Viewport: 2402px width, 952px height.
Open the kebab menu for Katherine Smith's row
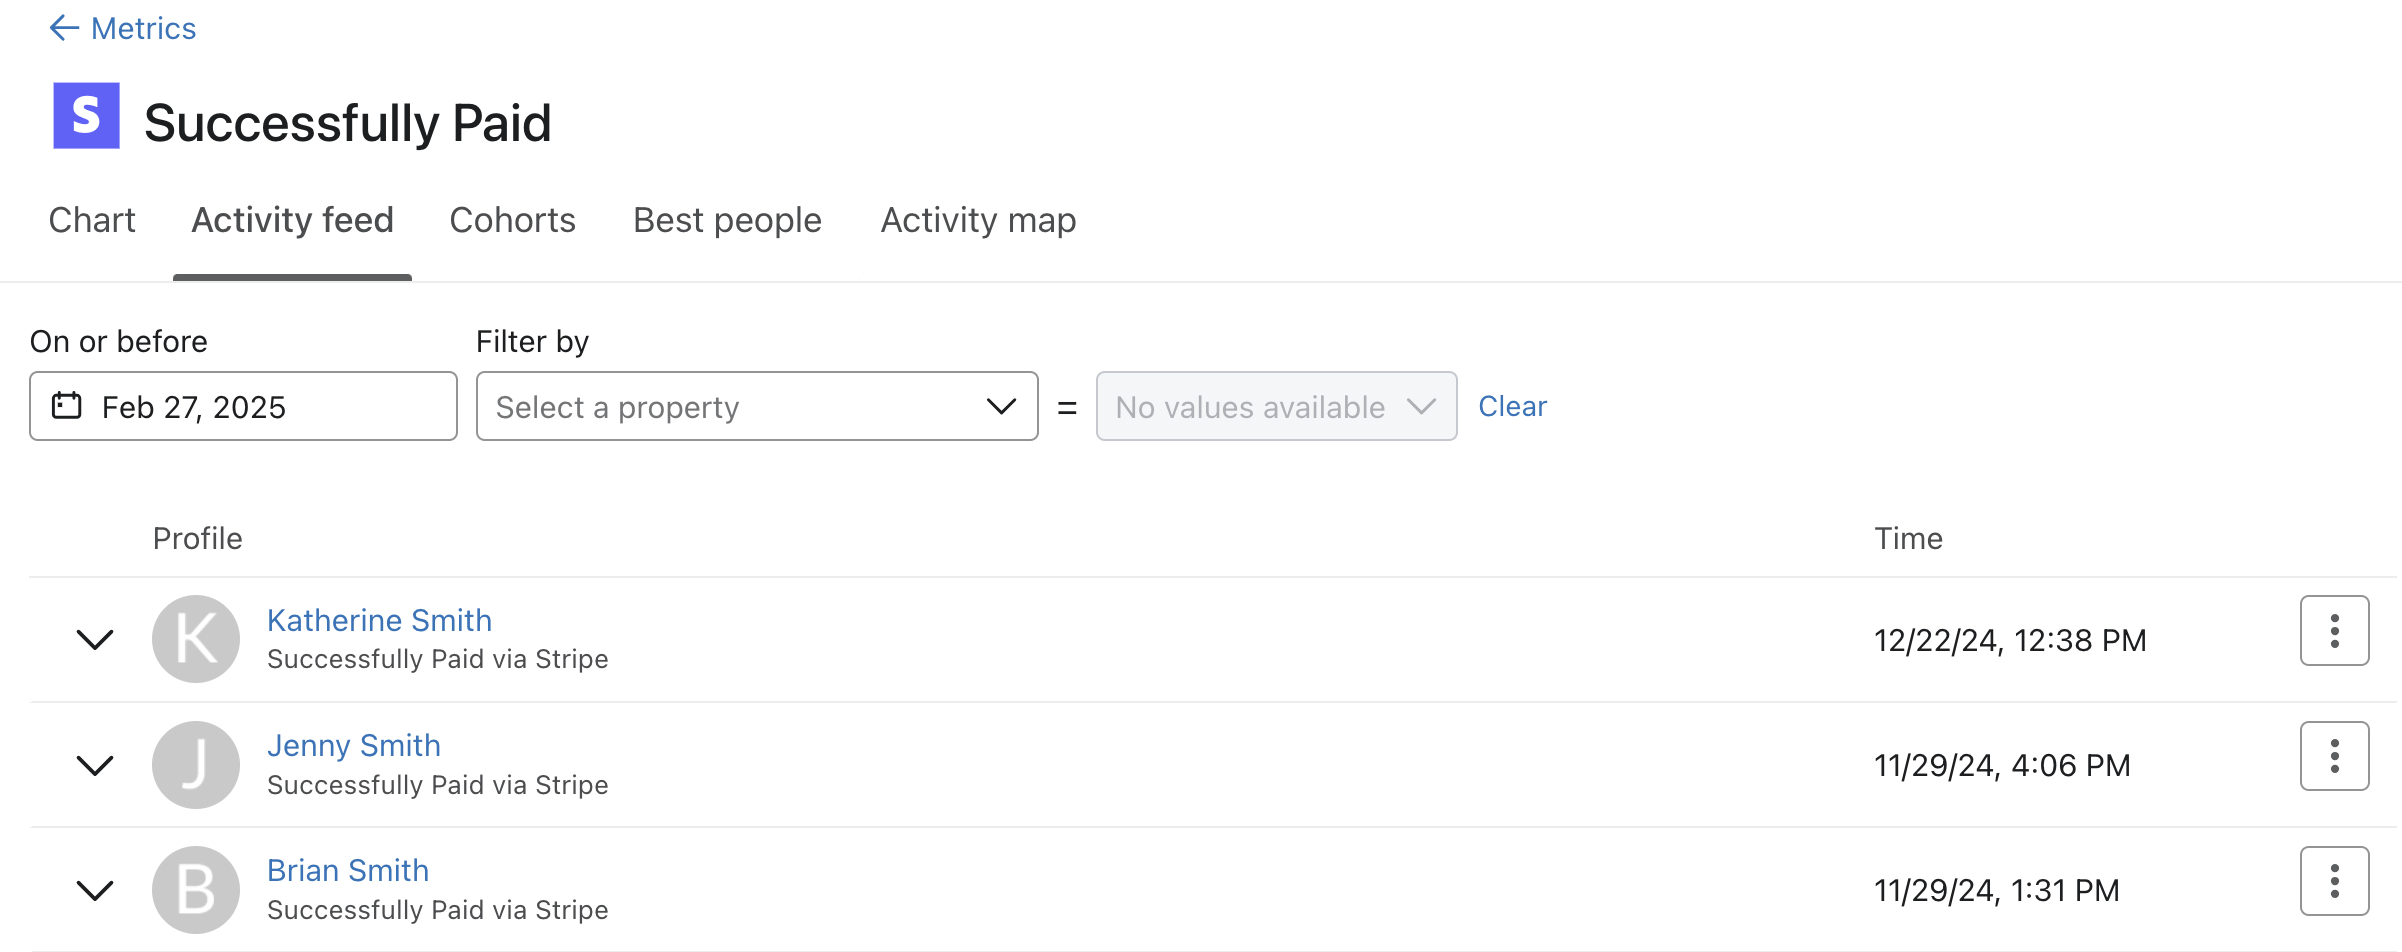(2334, 630)
